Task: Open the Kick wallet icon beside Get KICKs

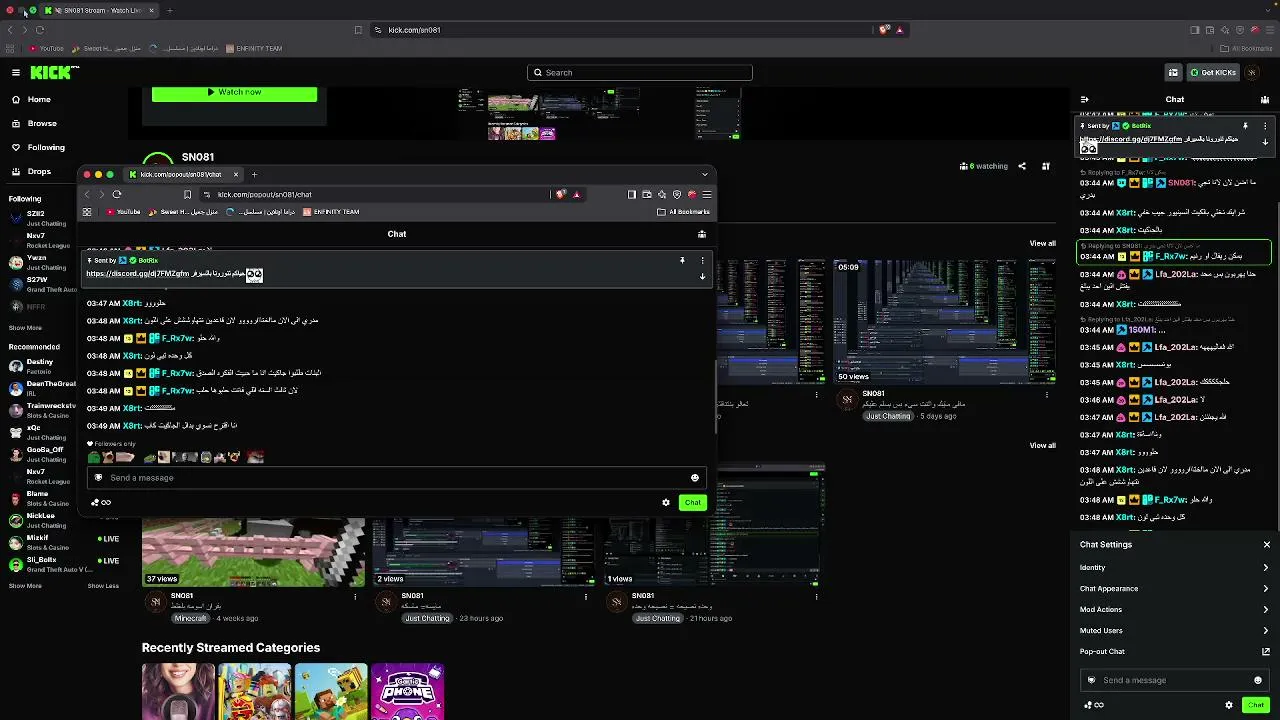Action: [x=1173, y=72]
